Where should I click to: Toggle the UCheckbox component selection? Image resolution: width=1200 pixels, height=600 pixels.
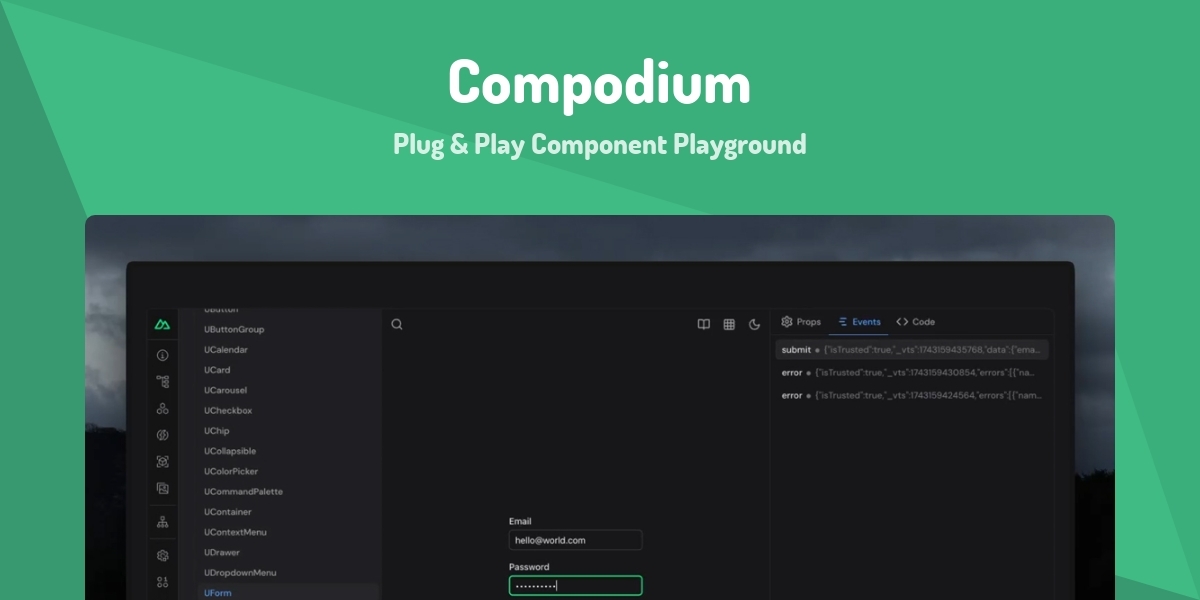tap(230, 410)
